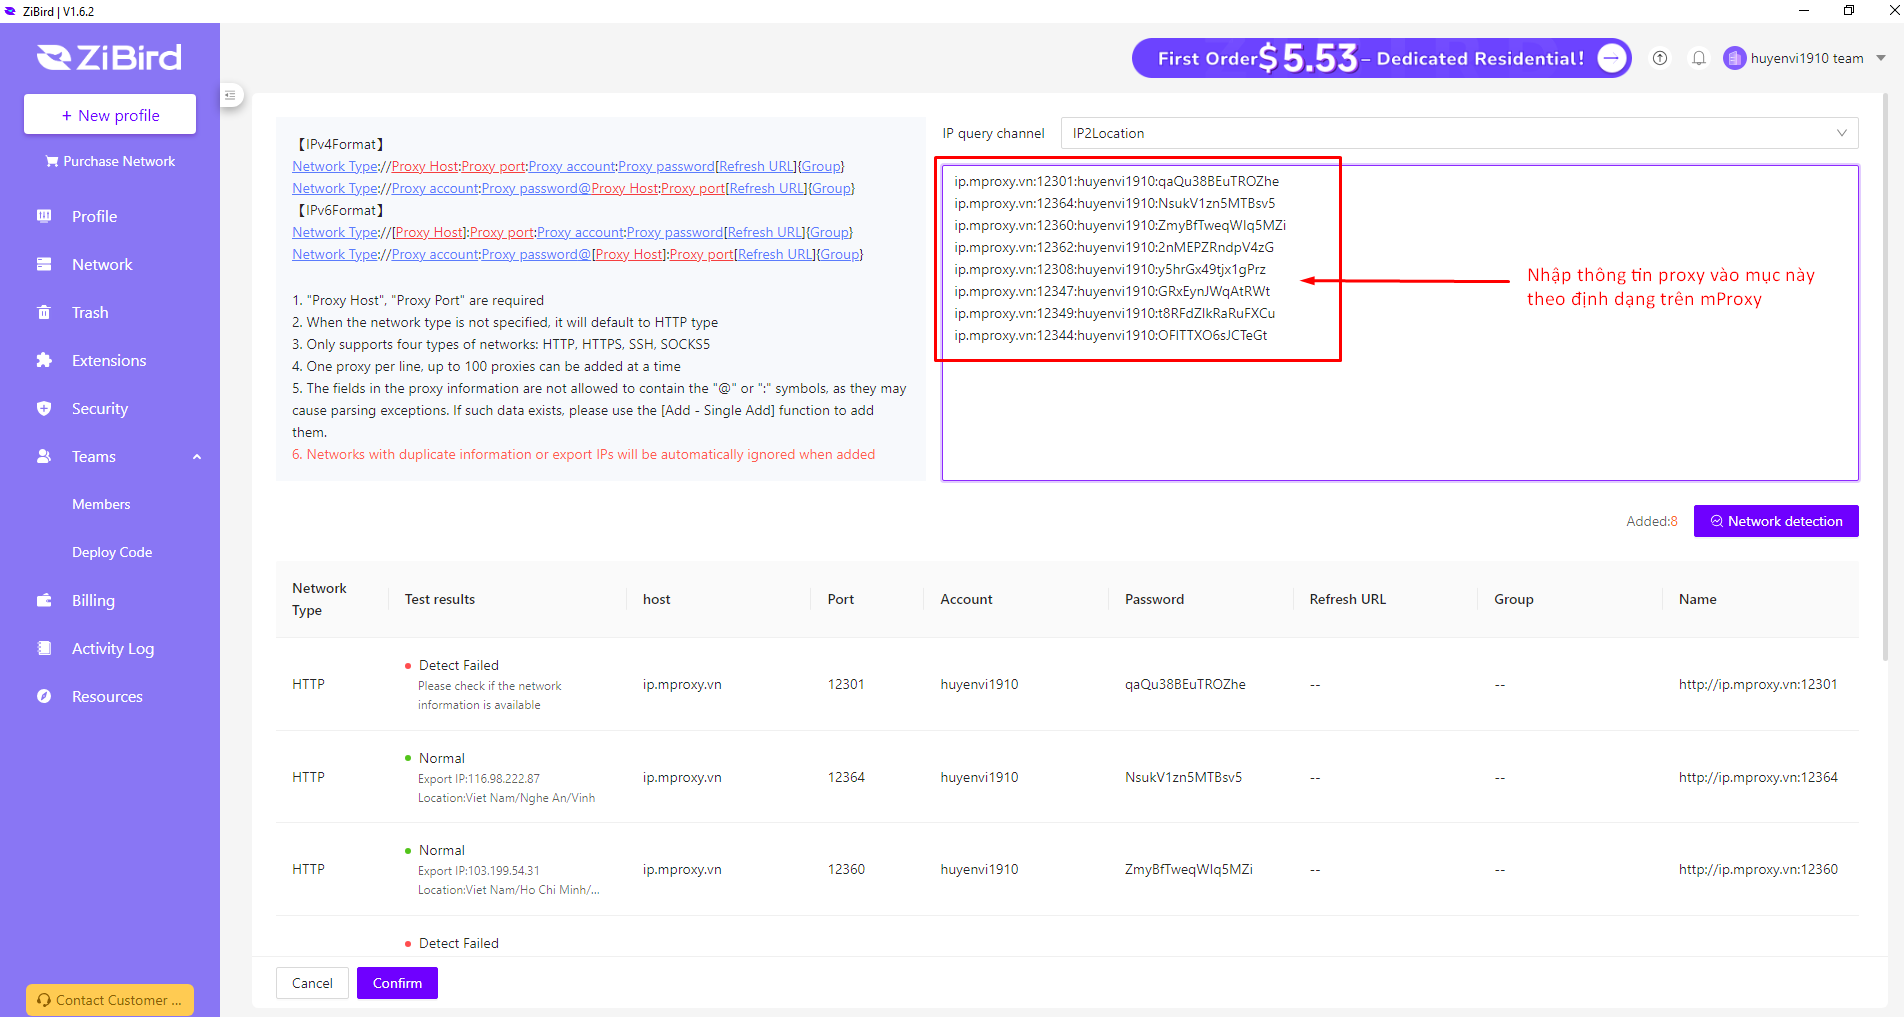The image size is (1904, 1017).
Task: Click the Activity Log icon
Action: tap(44, 648)
